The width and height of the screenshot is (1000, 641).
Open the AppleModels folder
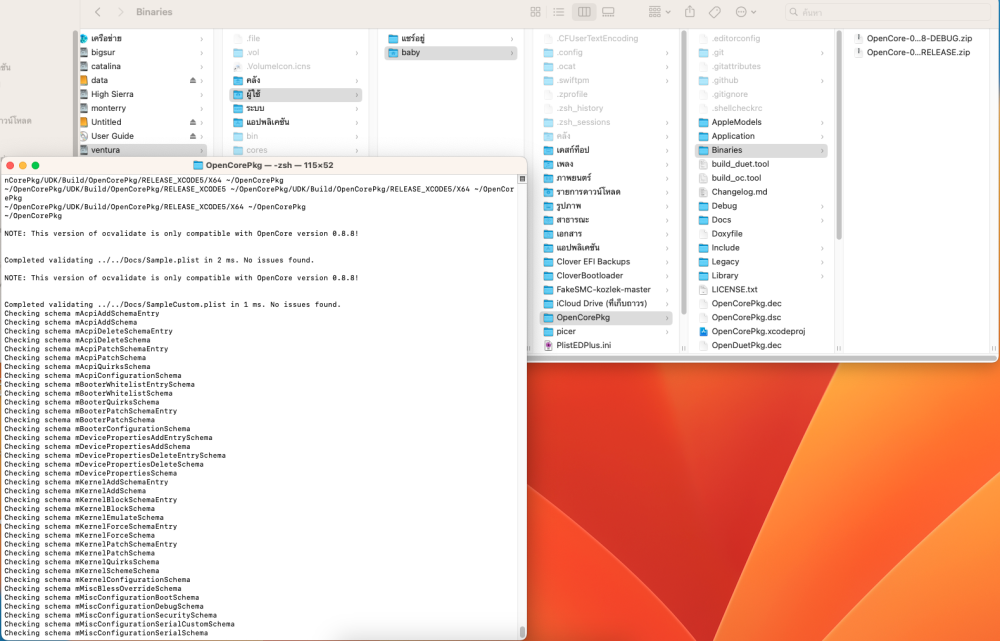click(x=761, y=122)
